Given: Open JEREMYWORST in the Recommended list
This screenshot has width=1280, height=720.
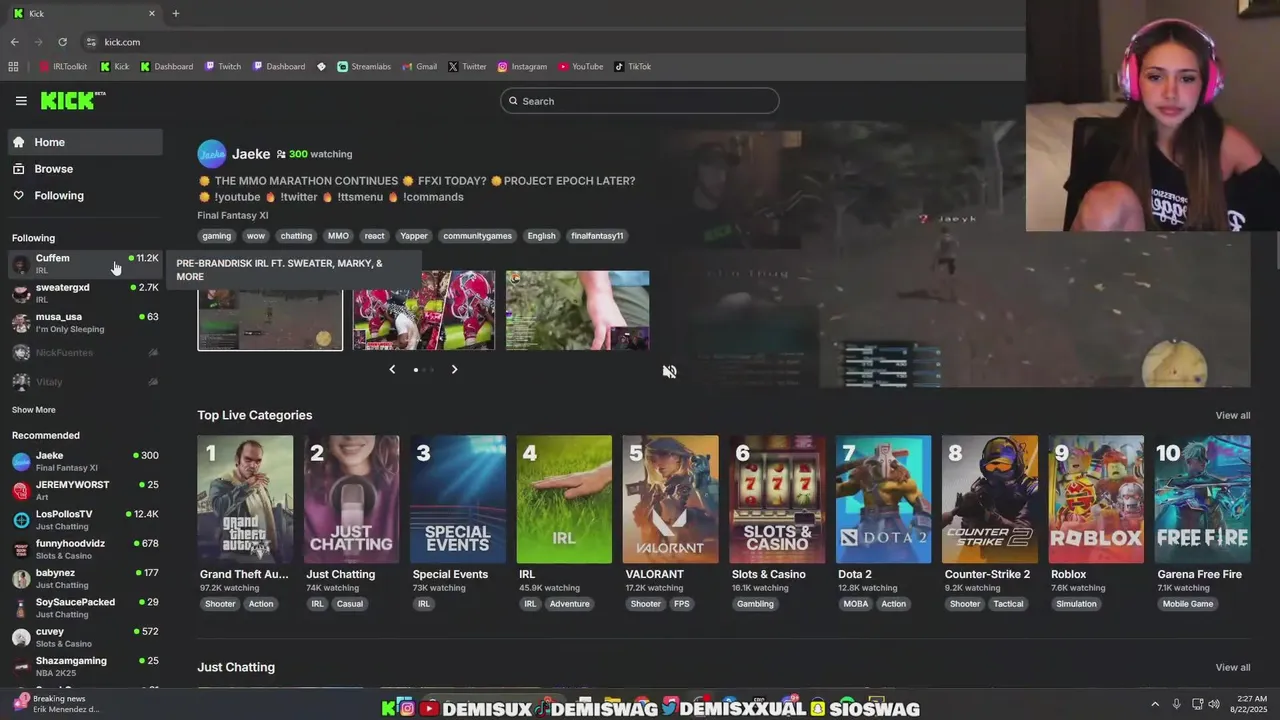Looking at the screenshot, I should [85, 490].
